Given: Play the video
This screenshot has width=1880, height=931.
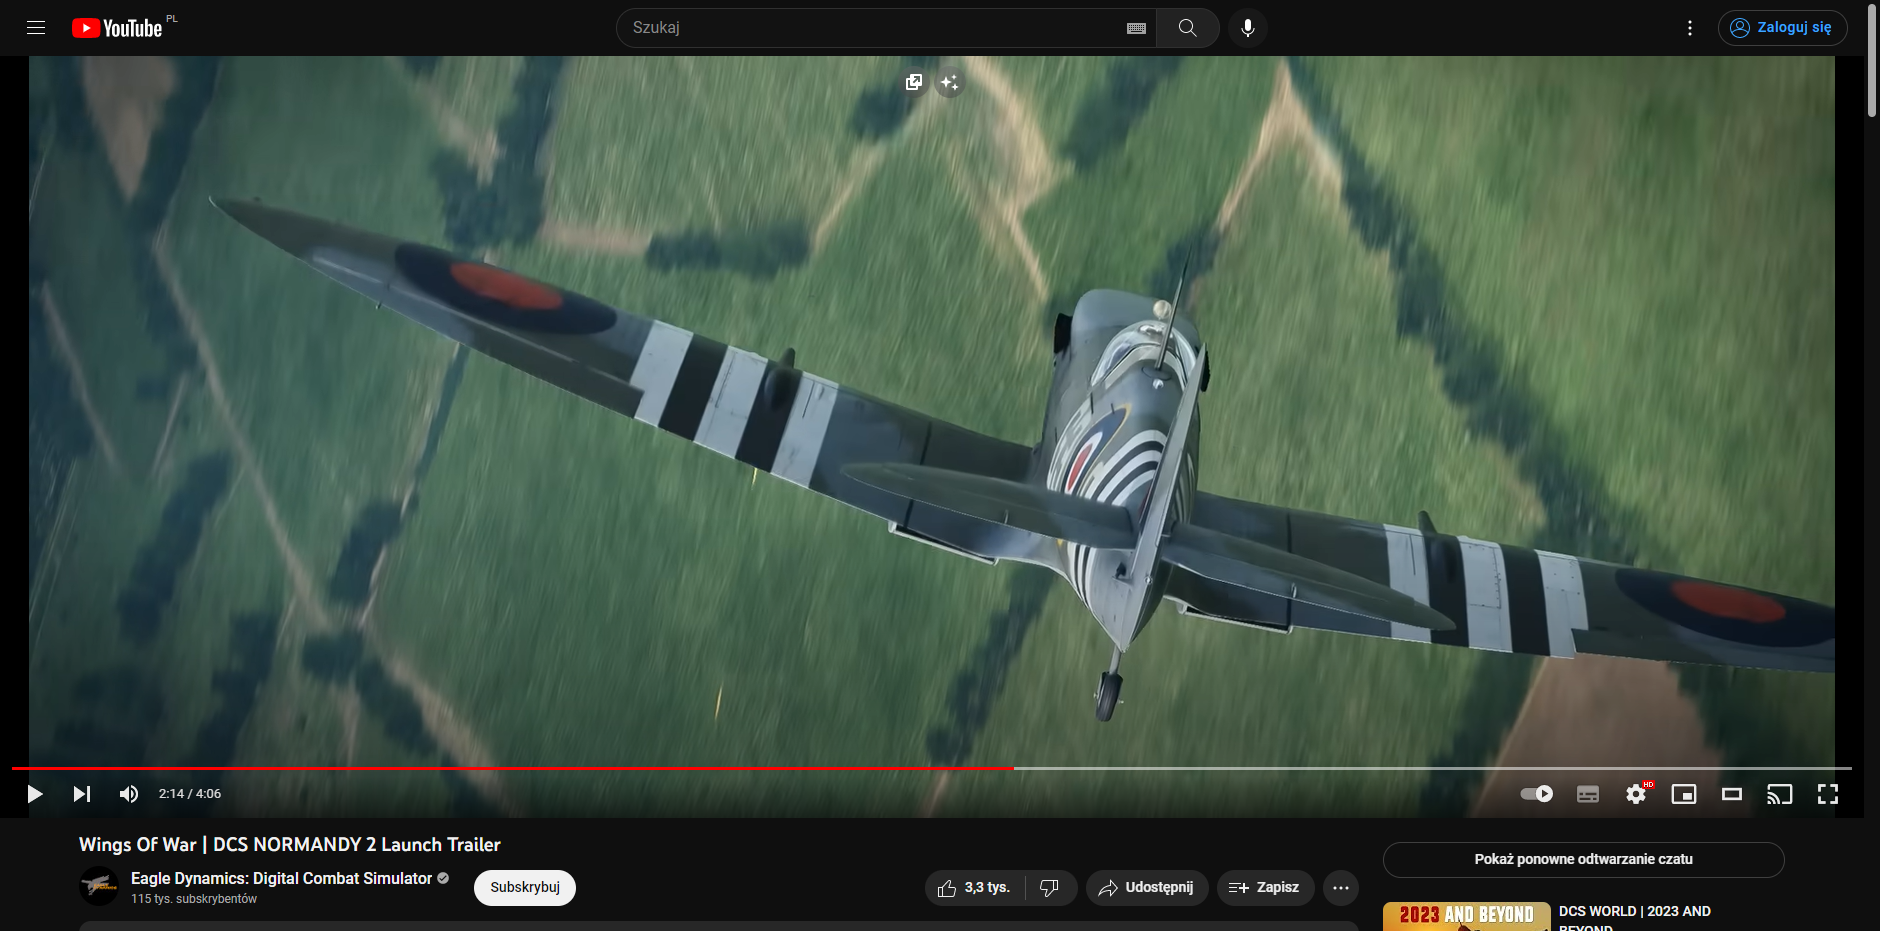Looking at the screenshot, I should pyautogui.click(x=35, y=794).
